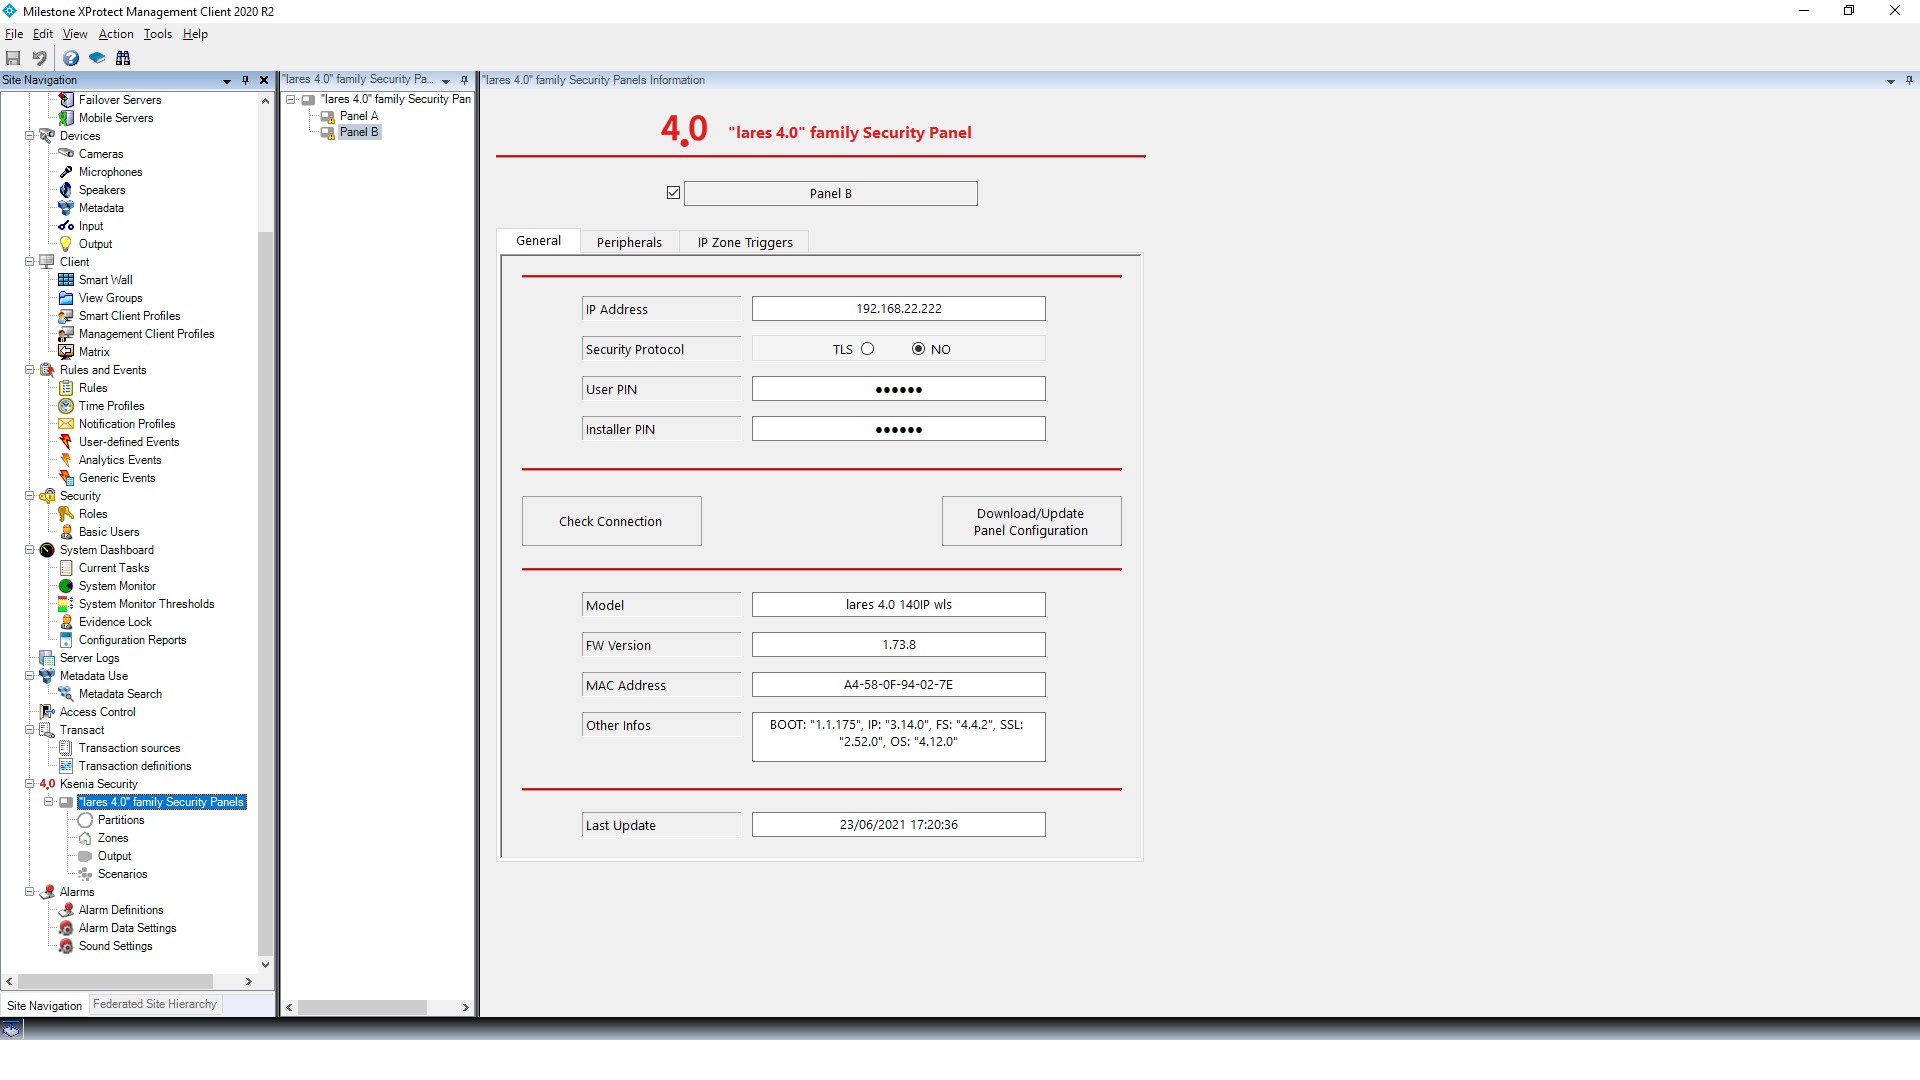The width and height of the screenshot is (1920, 1080).
Task: Switch to the Peripherals tab
Action: pos(629,242)
